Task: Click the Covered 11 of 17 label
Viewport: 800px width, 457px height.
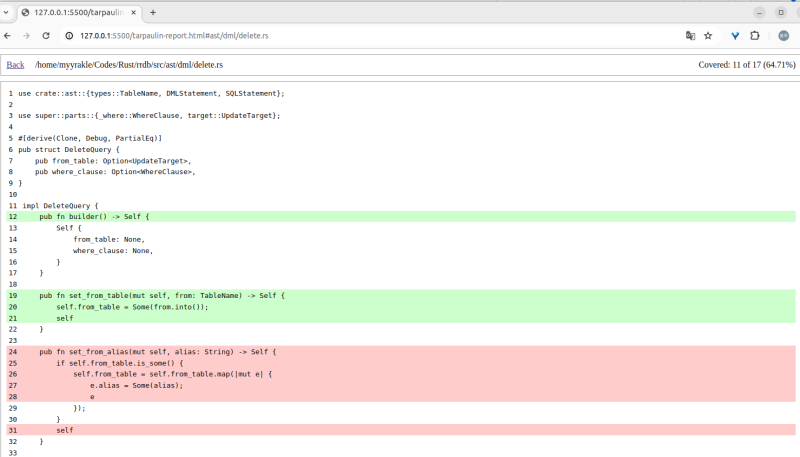Action: point(746,65)
